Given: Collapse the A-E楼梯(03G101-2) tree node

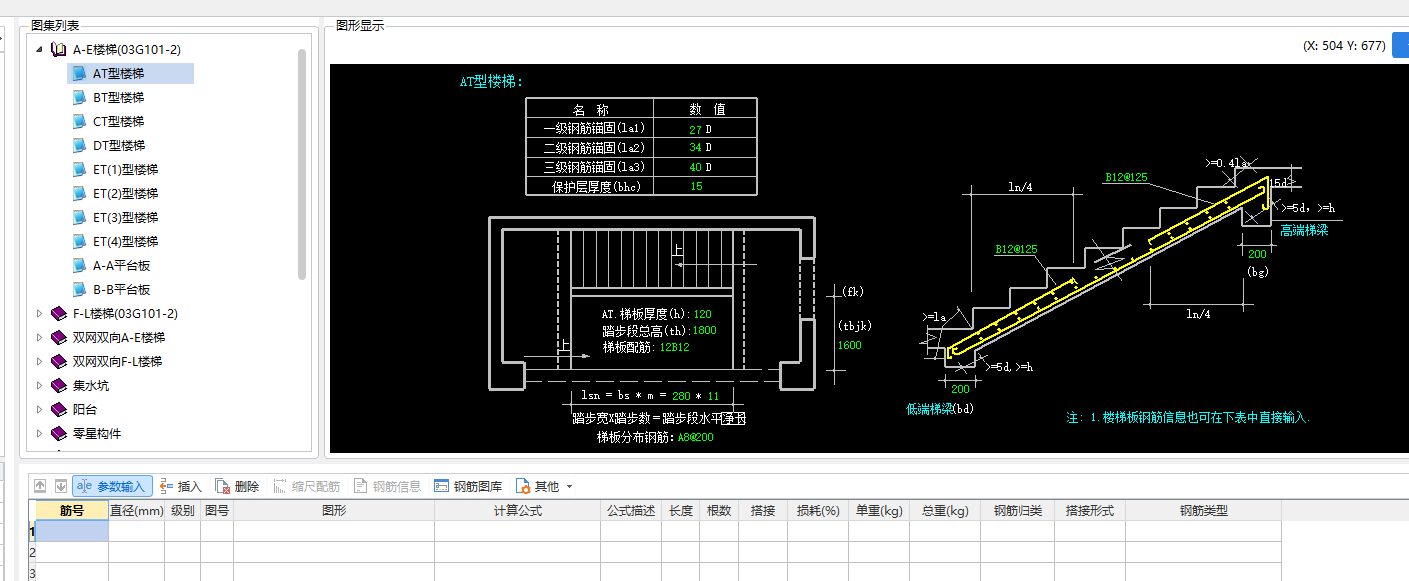Looking at the screenshot, I should tap(39, 49).
